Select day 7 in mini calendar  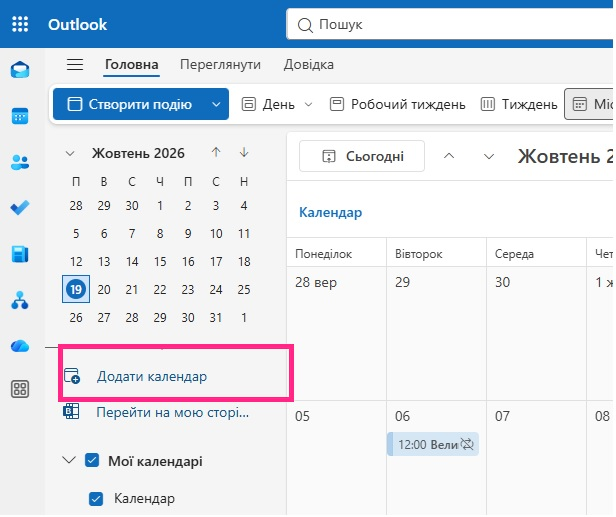coord(132,234)
